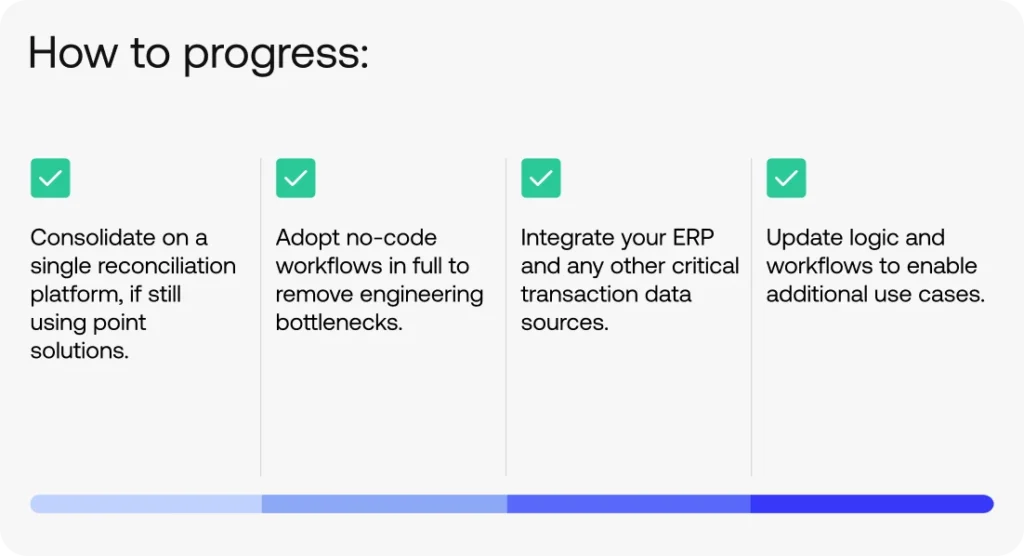Select the second, medium-light blue progress bar segment

point(384,504)
